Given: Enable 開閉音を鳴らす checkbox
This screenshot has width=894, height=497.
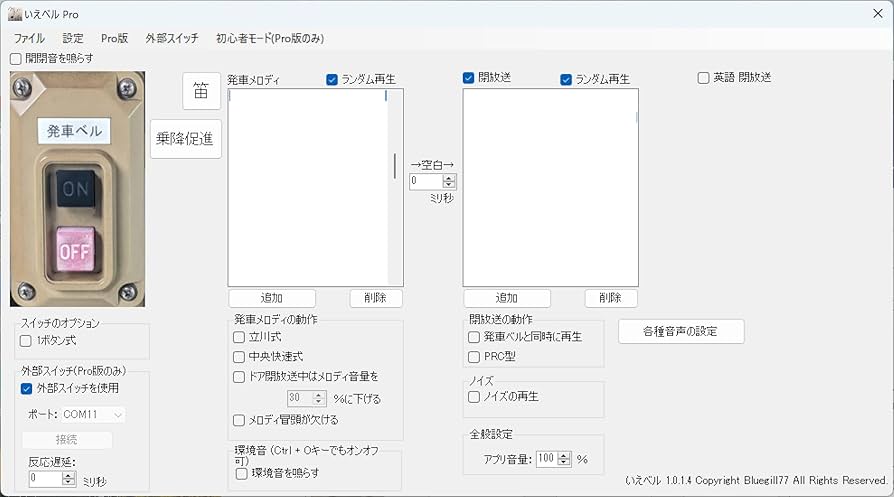Looking at the screenshot, I should click(x=16, y=59).
